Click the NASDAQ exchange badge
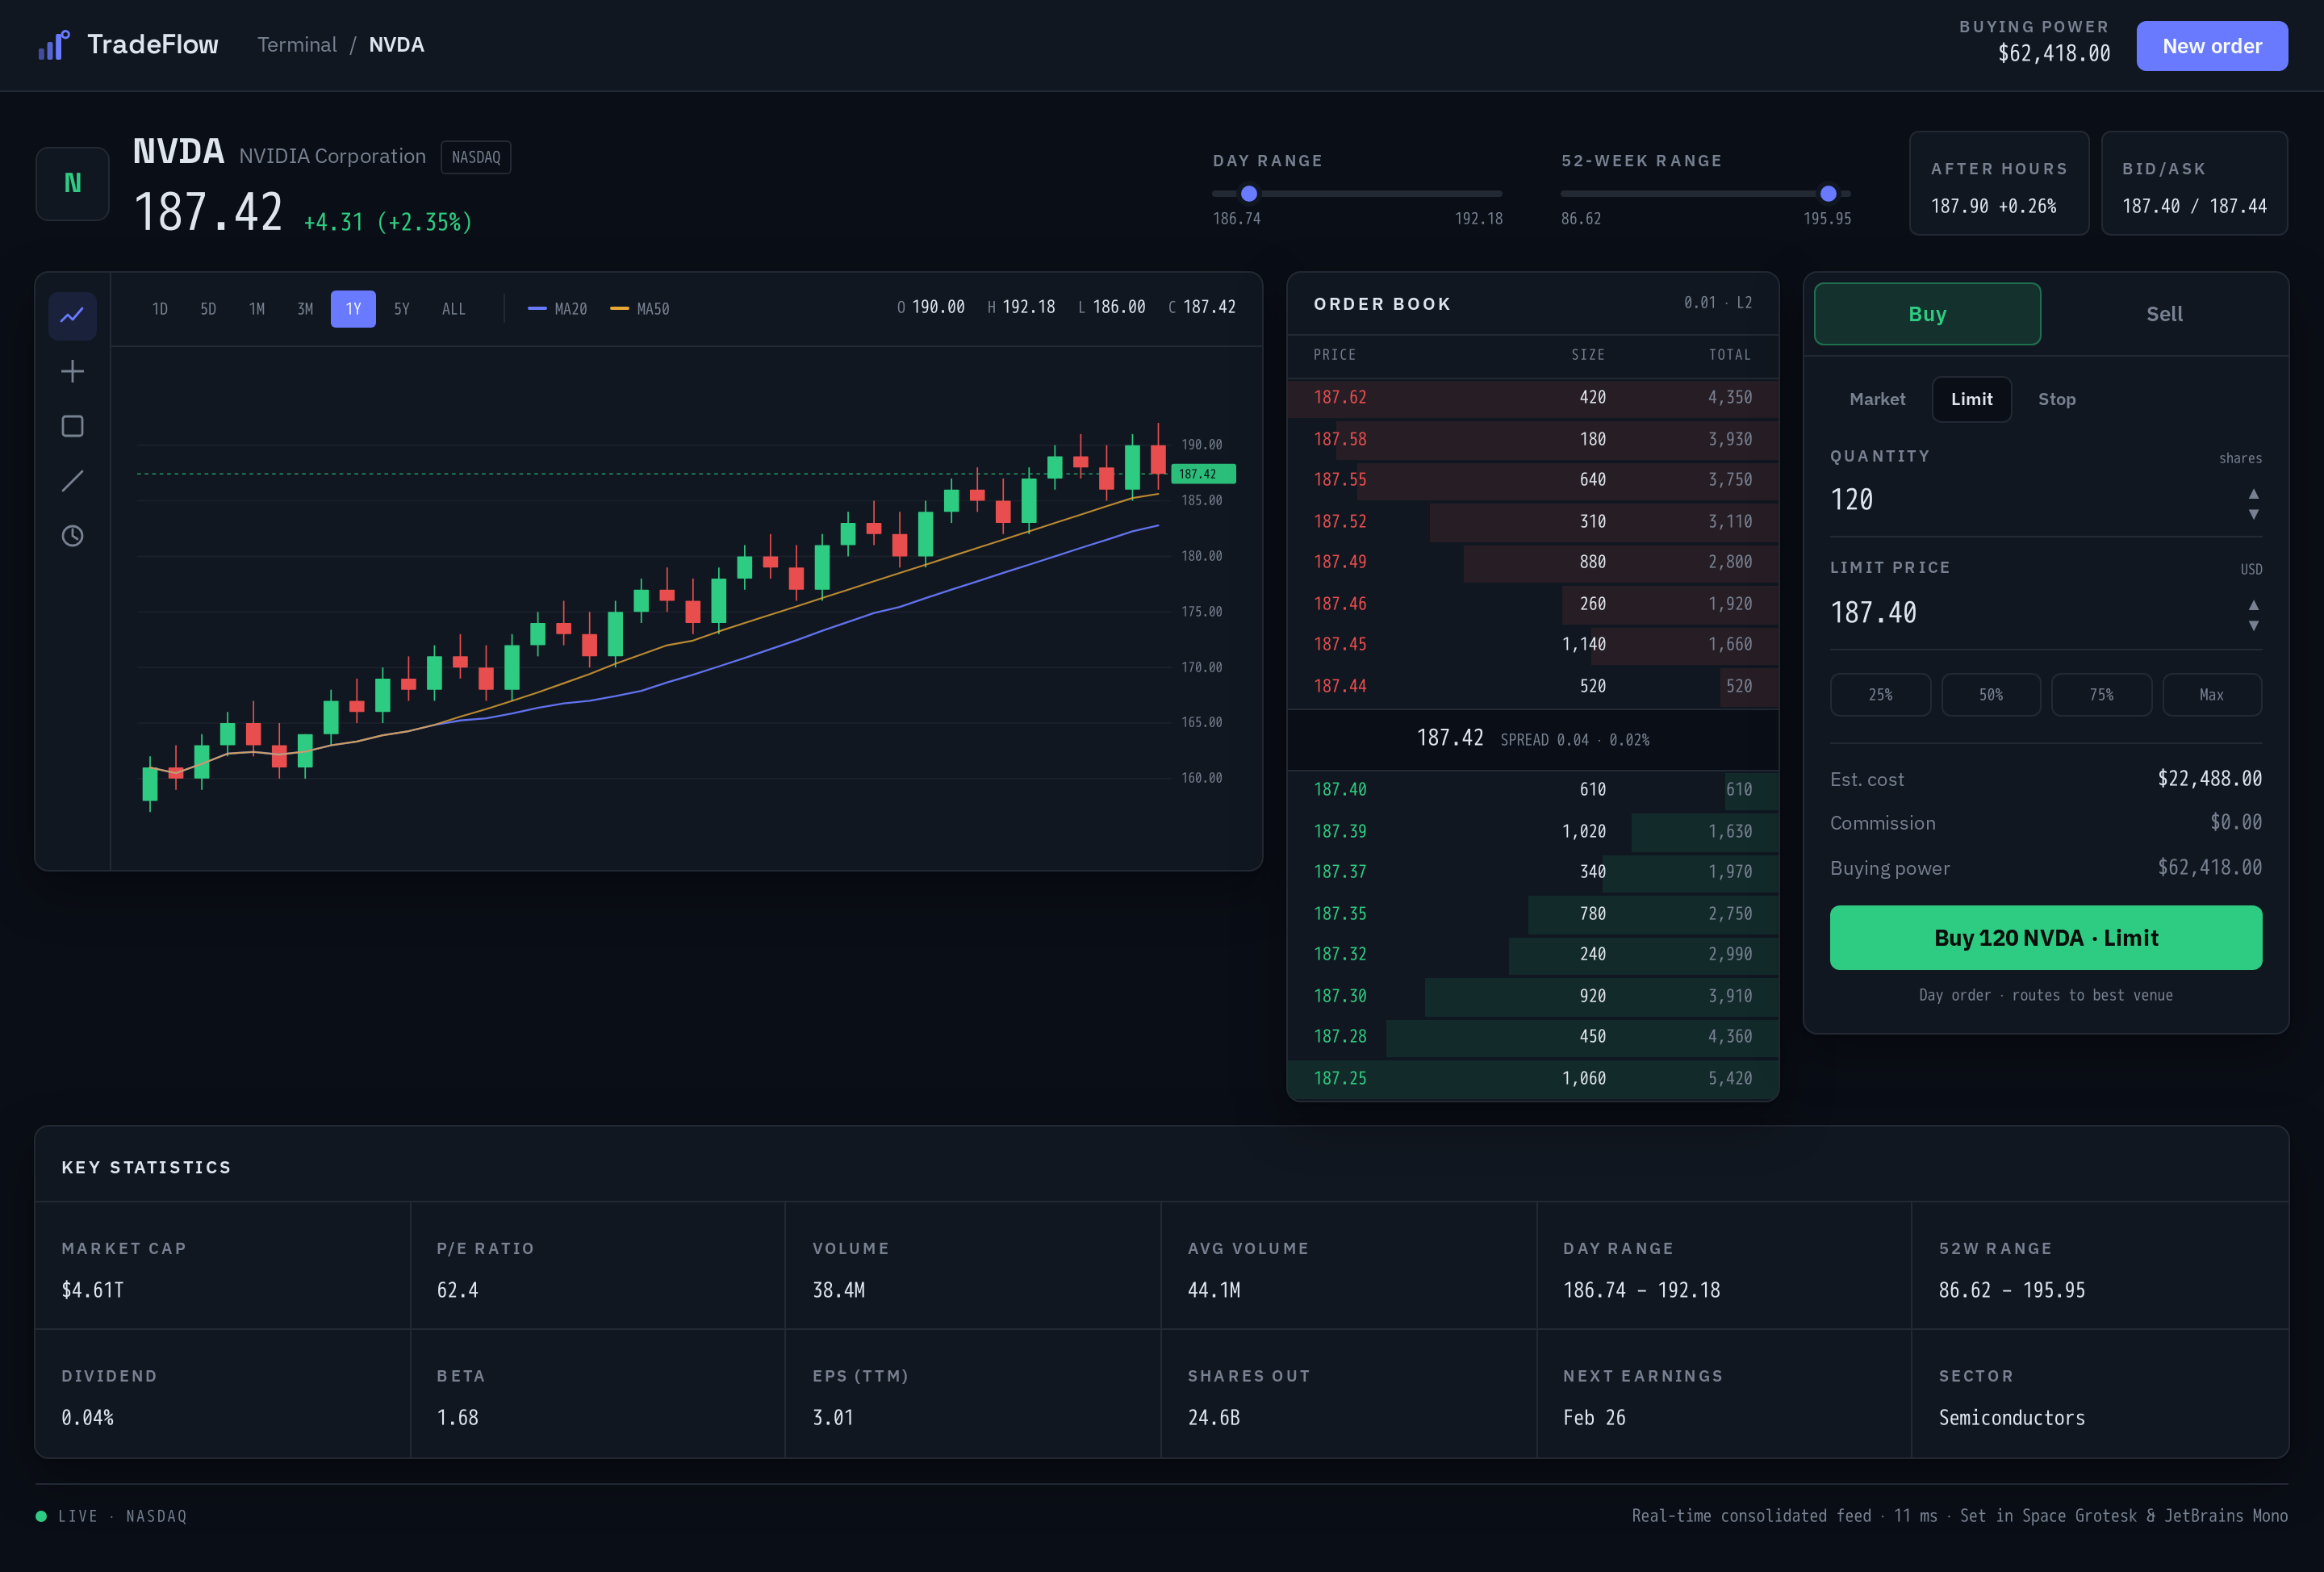Viewport: 2324px width, 1572px height. click(x=476, y=157)
